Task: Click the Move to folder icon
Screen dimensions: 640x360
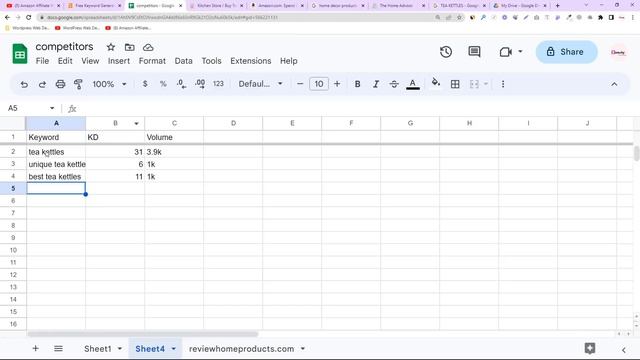Action: [x=129, y=47]
